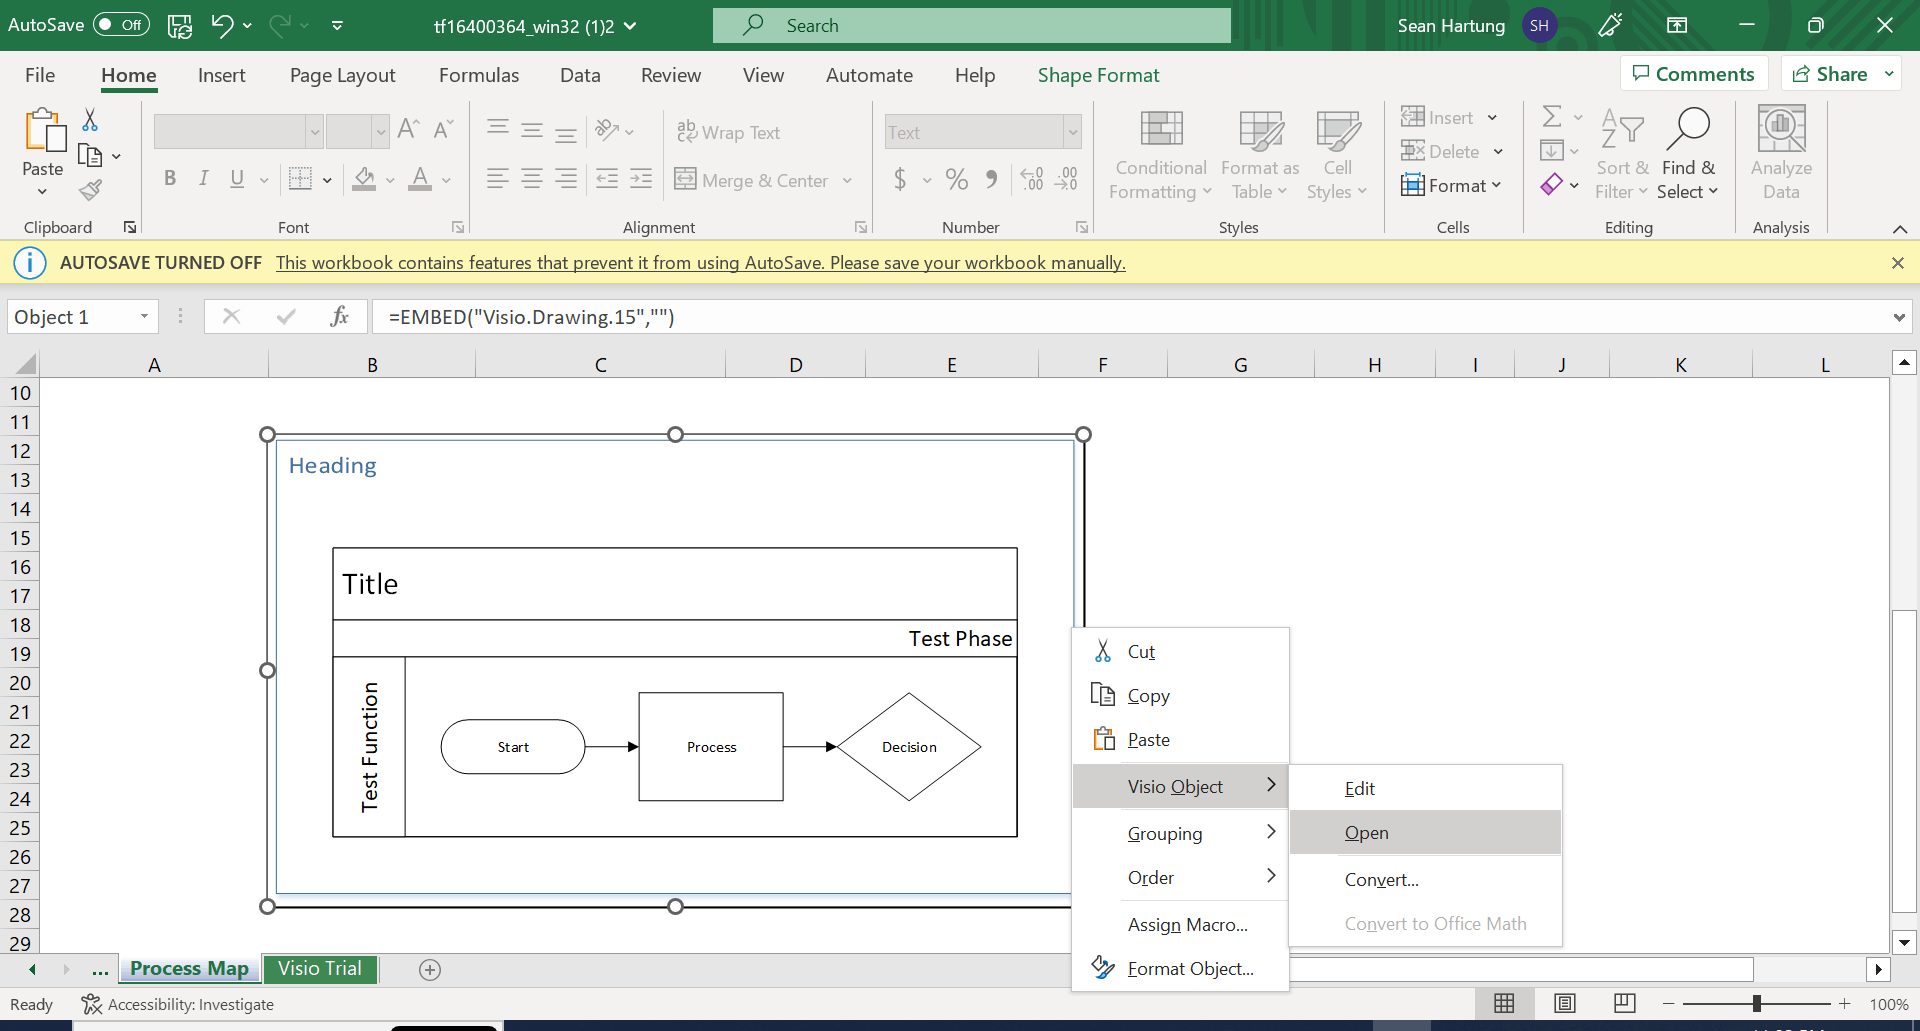Choose Assign Macro... in context menu
Viewport: 1920px width, 1031px height.
pyautogui.click(x=1180, y=925)
